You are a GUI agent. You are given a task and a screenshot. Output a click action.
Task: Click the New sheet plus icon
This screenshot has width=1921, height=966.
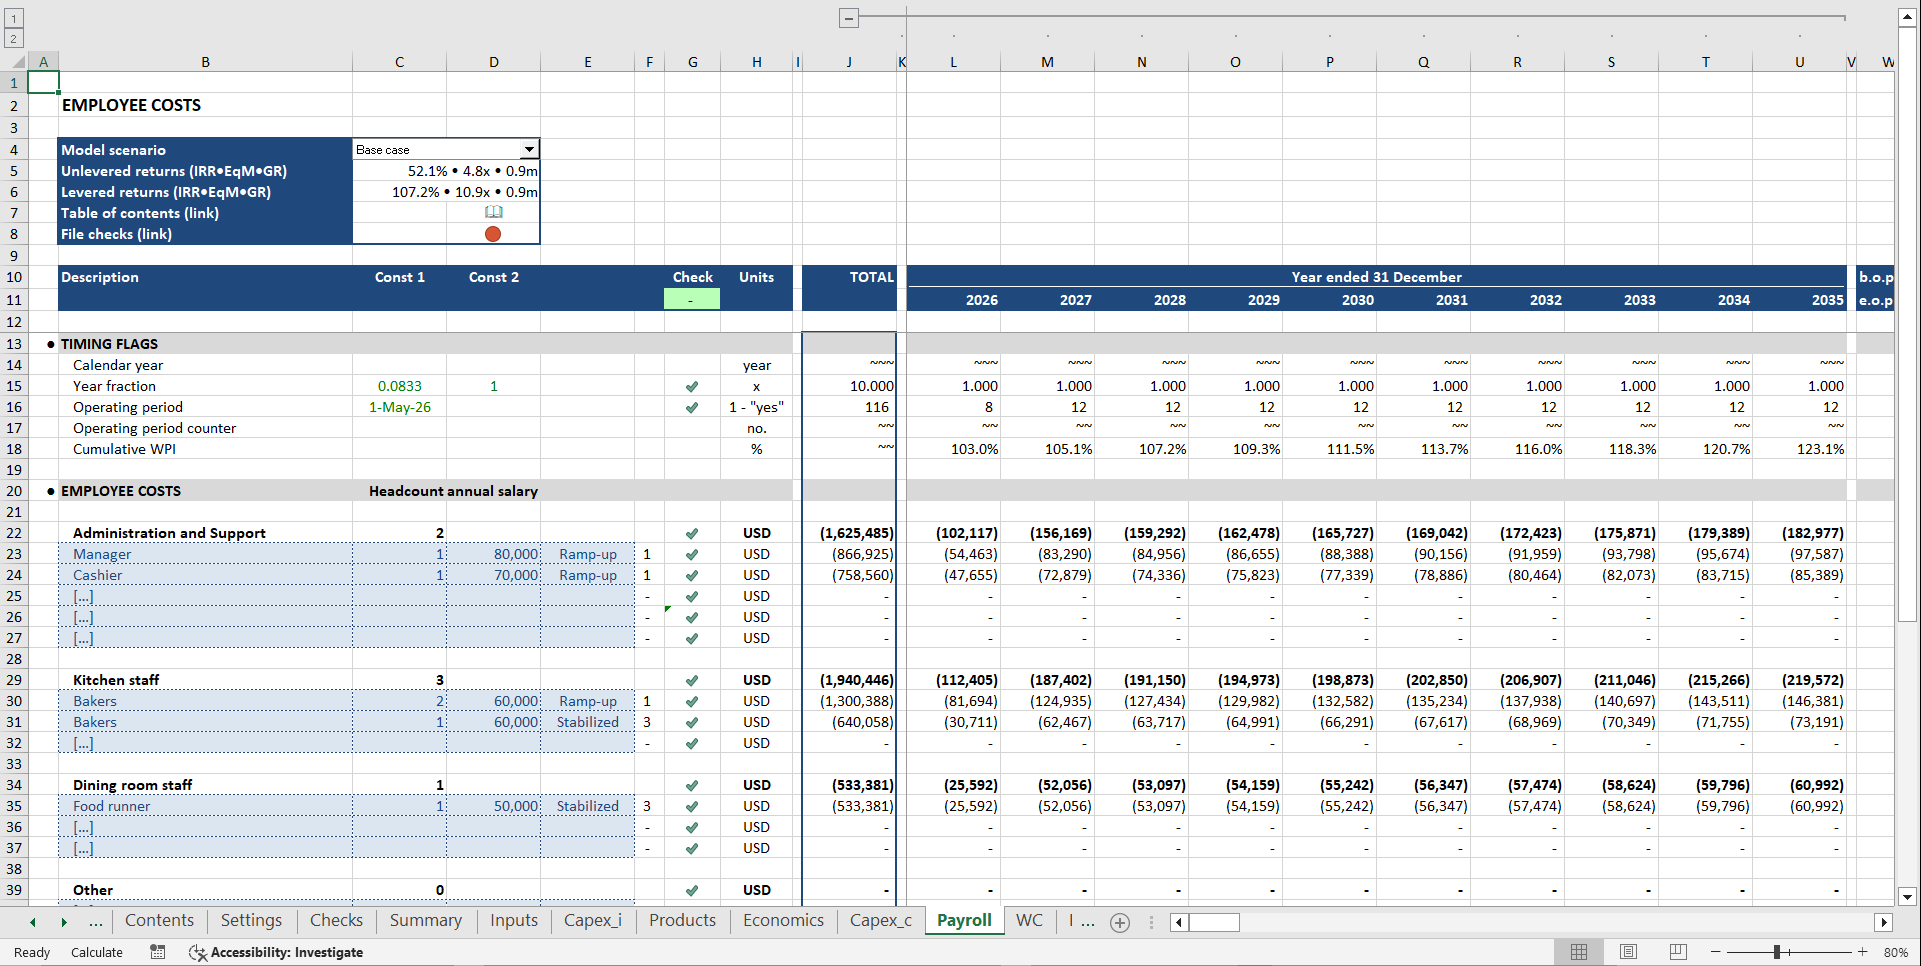click(x=1120, y=922)
